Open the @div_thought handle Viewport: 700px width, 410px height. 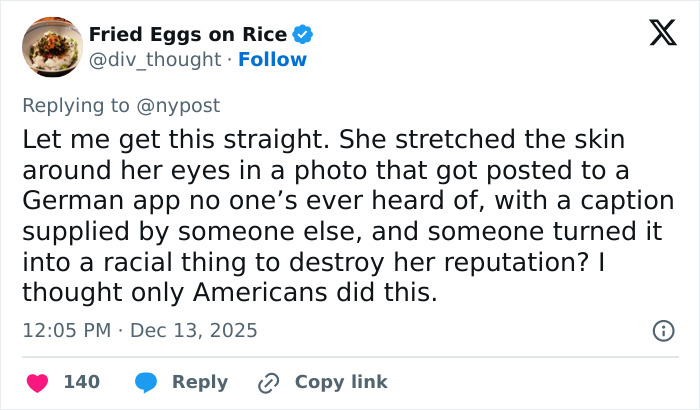[155, 59]
